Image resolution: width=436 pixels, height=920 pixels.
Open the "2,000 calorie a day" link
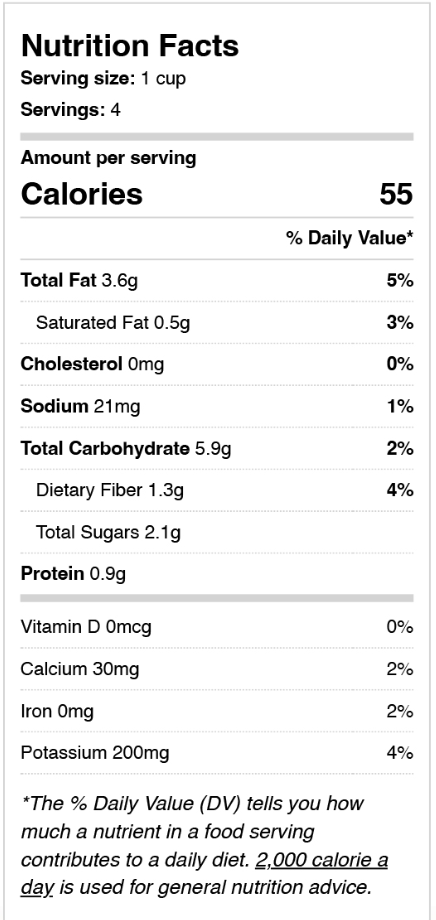pos(322,861)
